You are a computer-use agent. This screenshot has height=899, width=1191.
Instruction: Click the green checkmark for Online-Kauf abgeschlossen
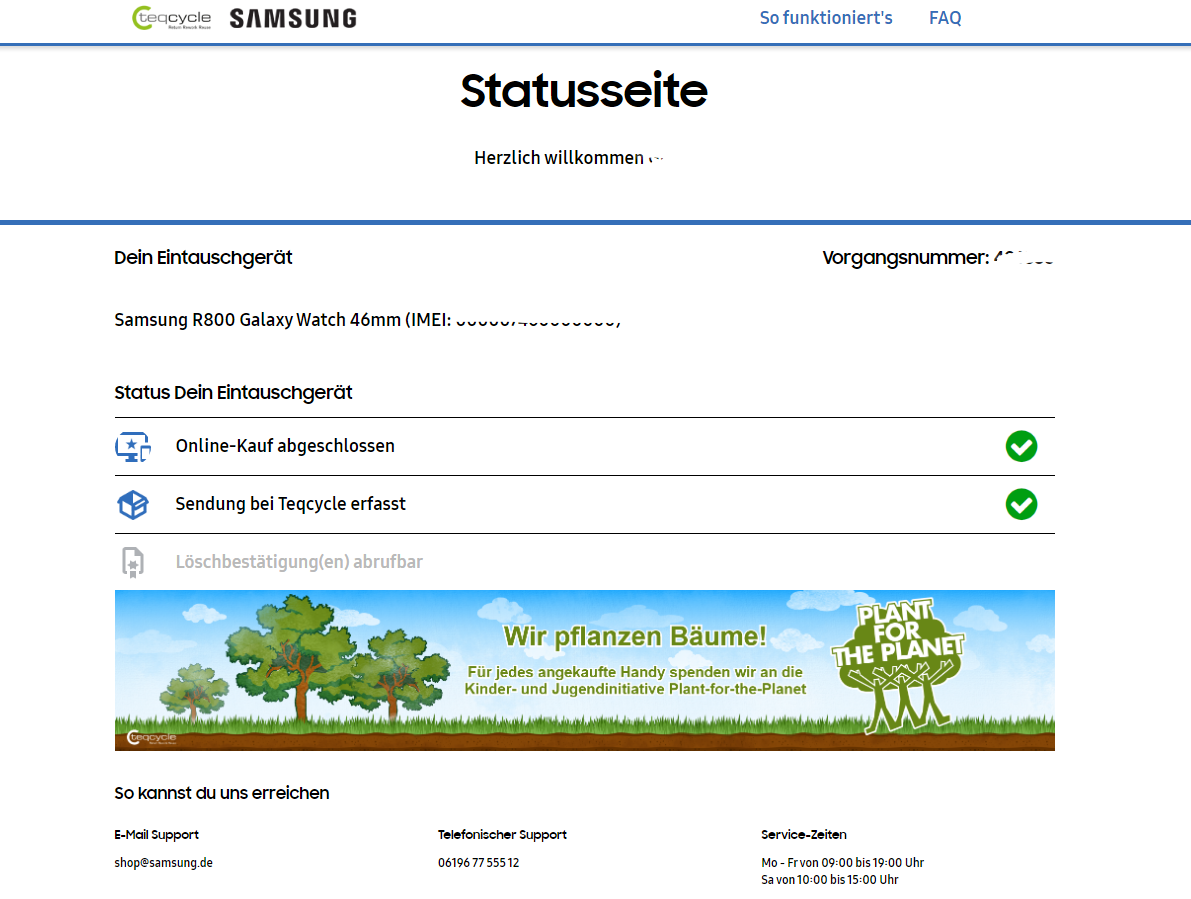[x=1021, y=447]
